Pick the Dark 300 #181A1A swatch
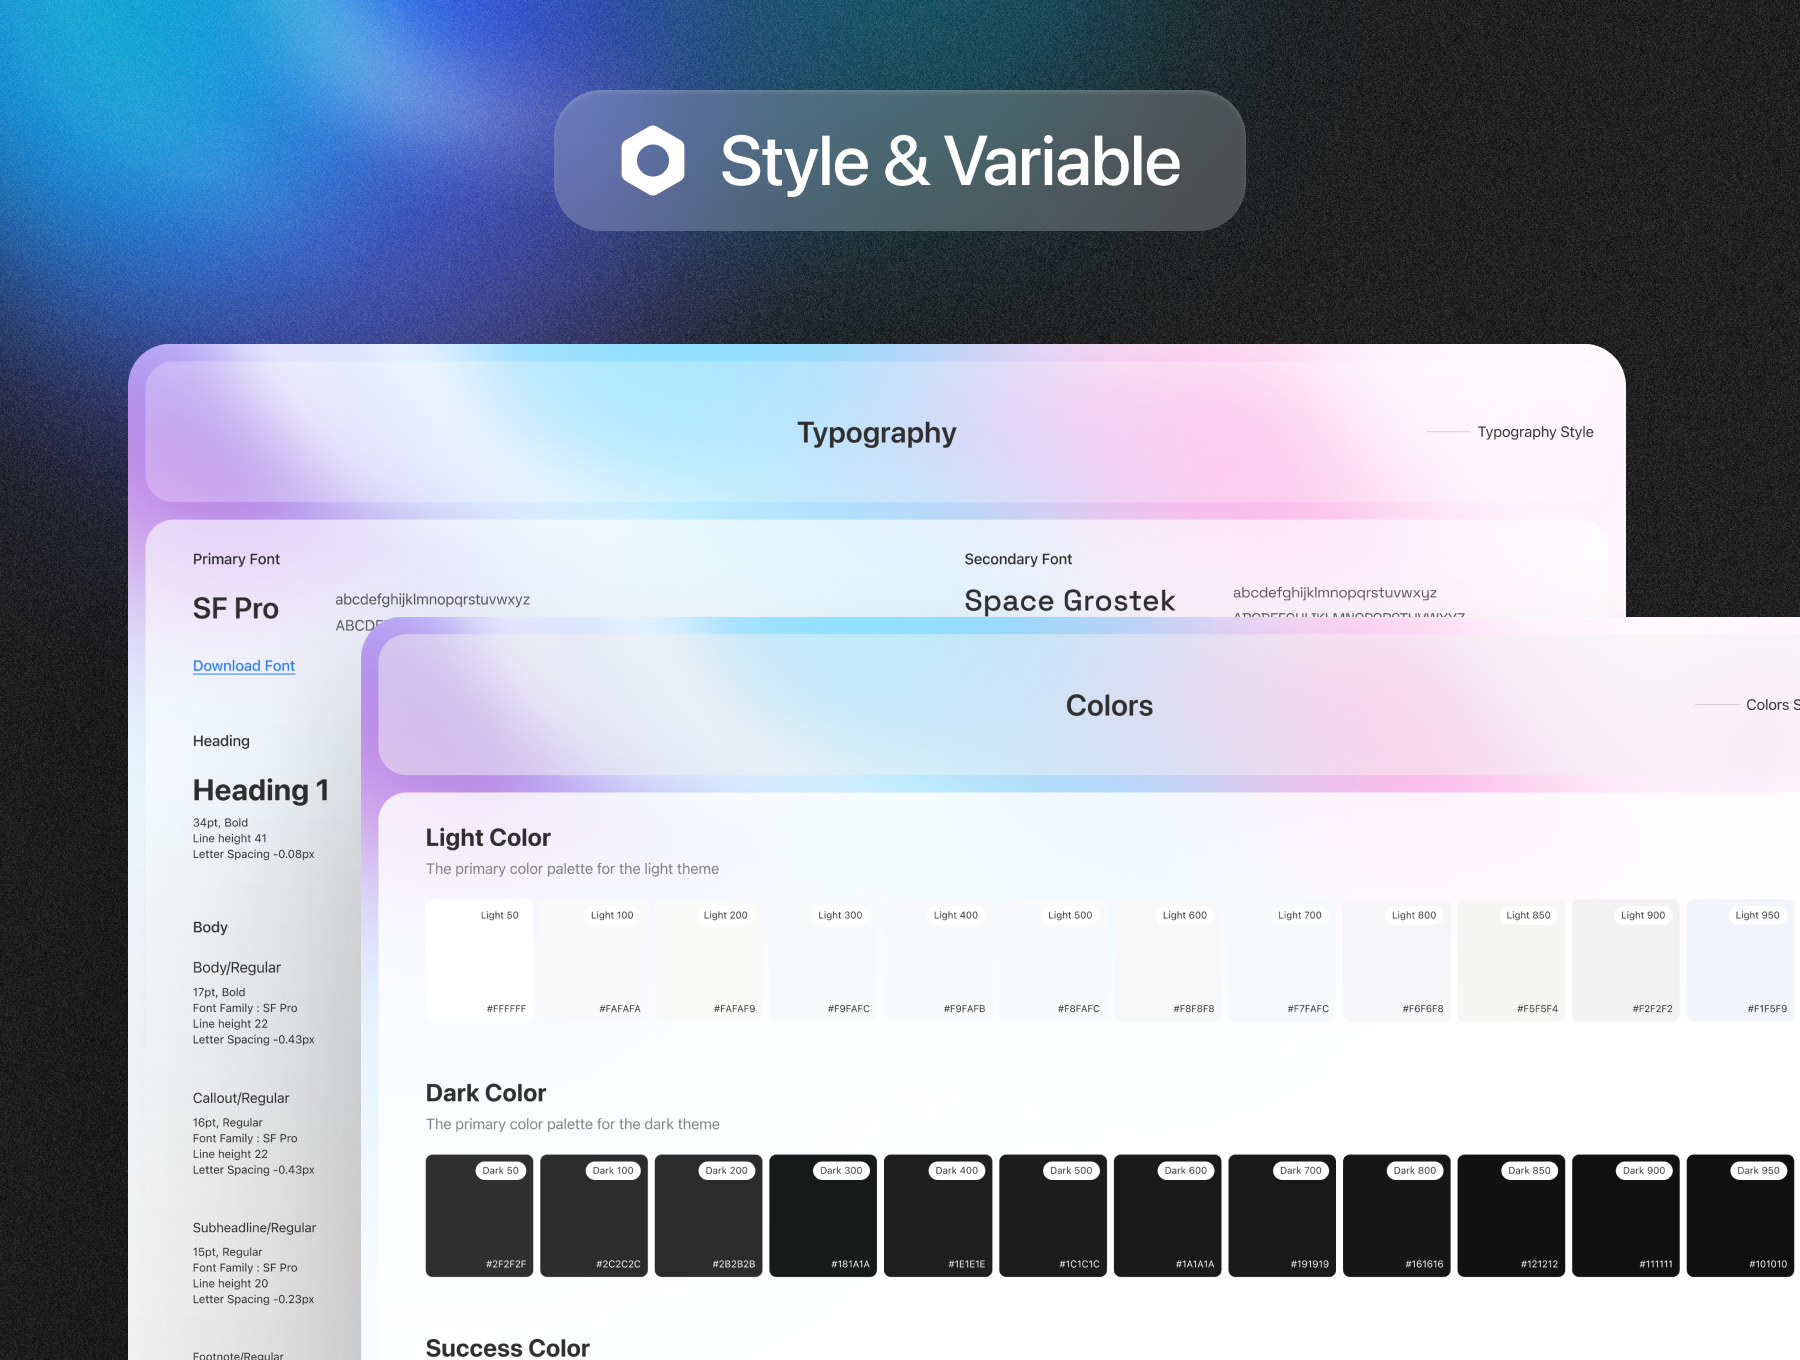Image resolution: width=1800 pixels, height=1360 pixels. [823, 1216]
